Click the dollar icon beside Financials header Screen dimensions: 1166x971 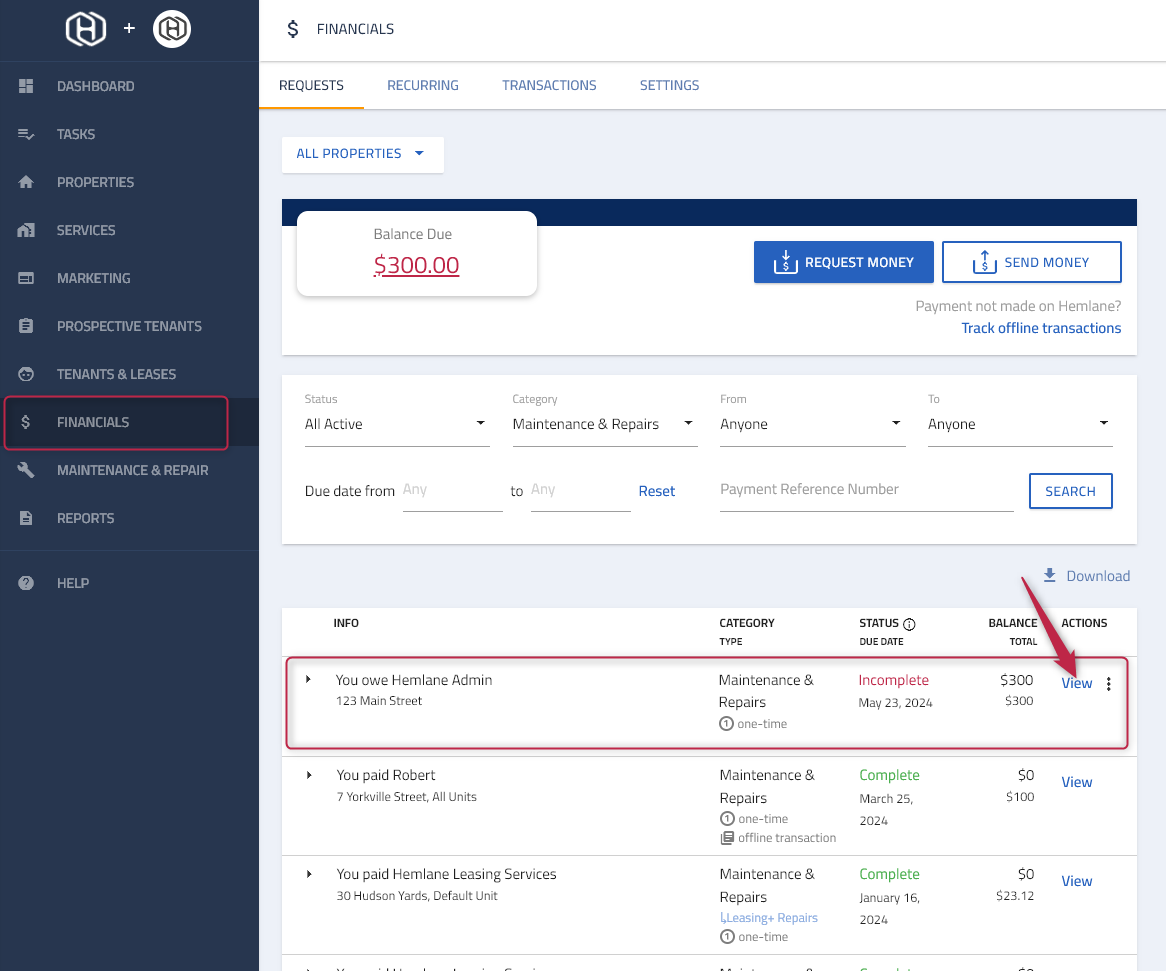click(293, 29)
